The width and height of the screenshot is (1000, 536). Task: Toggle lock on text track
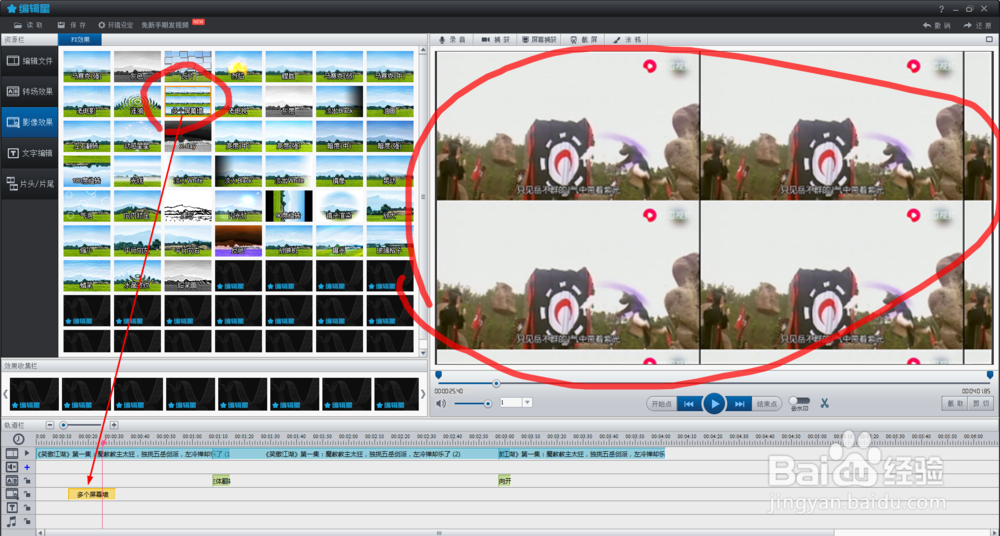[x=27, y=507]
